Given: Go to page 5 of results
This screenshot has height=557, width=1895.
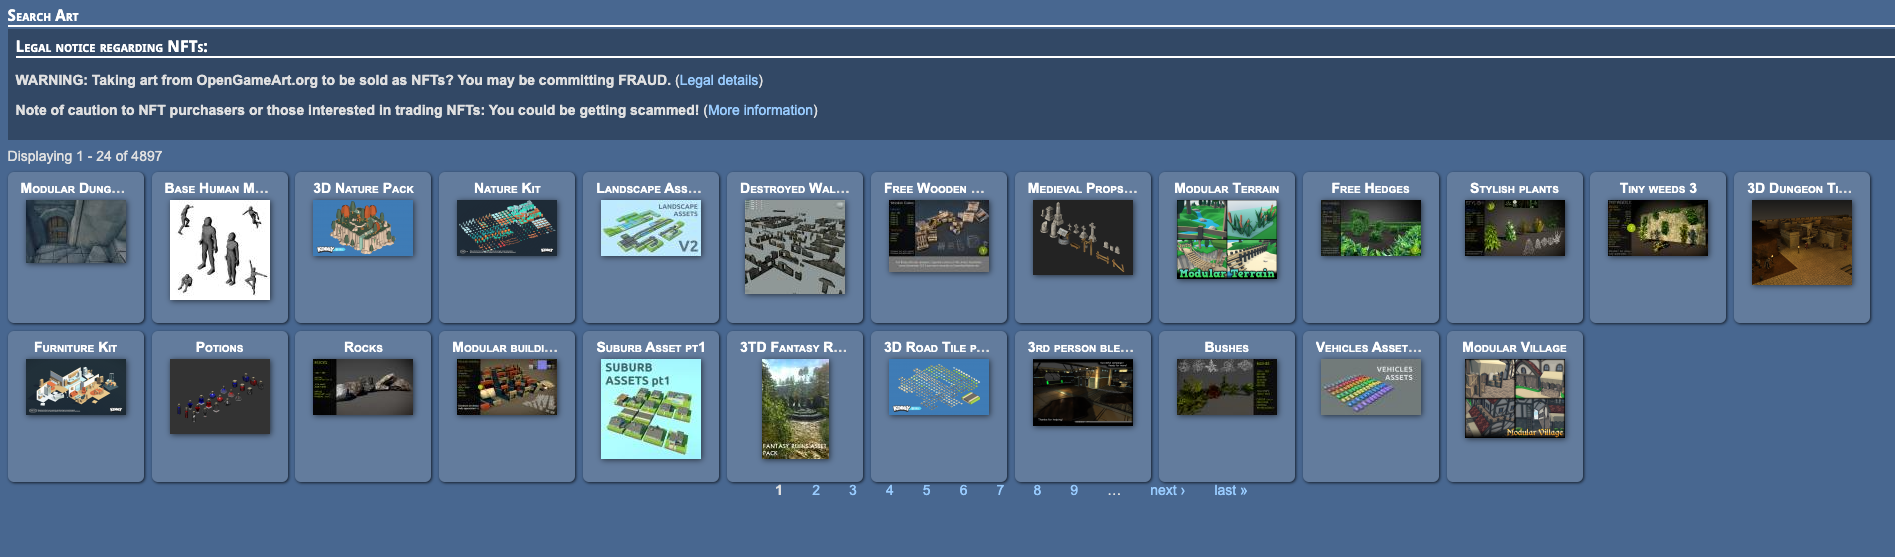Looking at the screenshot, I should click(926, 490).
